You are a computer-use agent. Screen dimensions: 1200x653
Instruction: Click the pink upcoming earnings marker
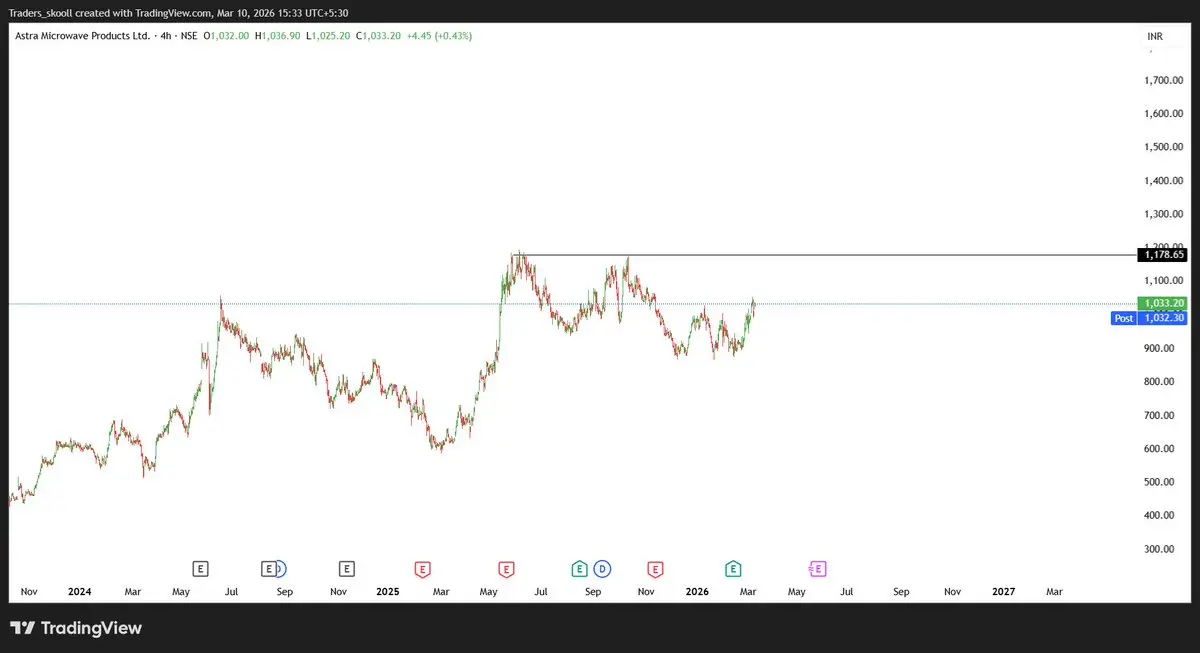point(817,569)
